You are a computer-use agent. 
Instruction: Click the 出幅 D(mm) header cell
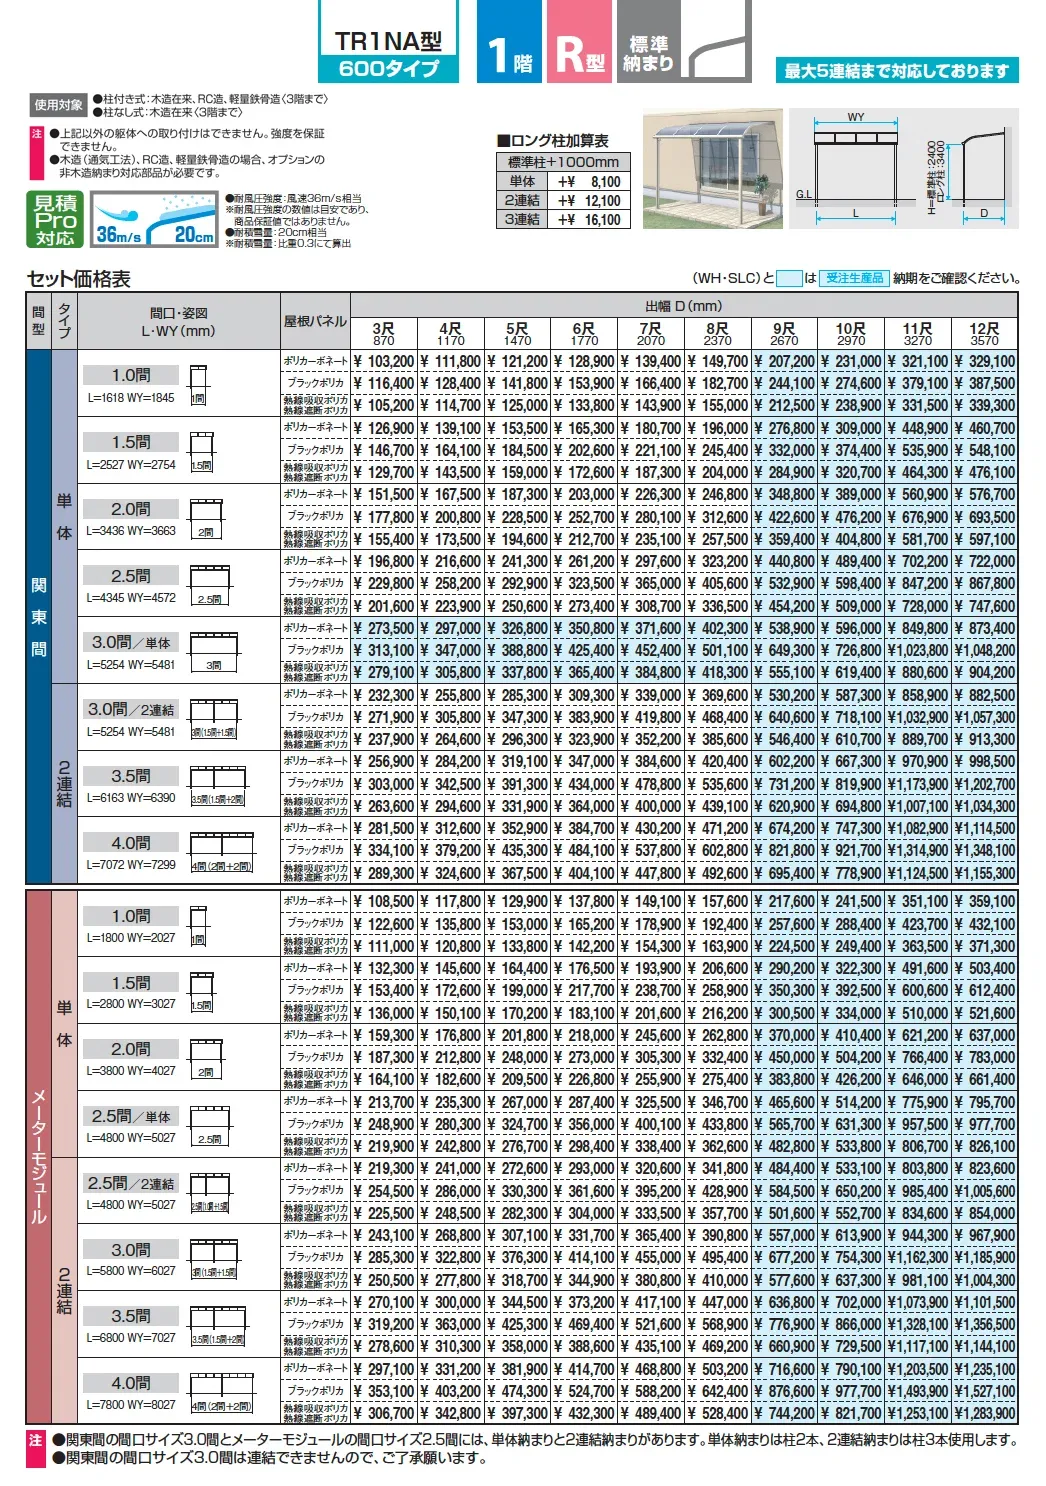point(684,306)
